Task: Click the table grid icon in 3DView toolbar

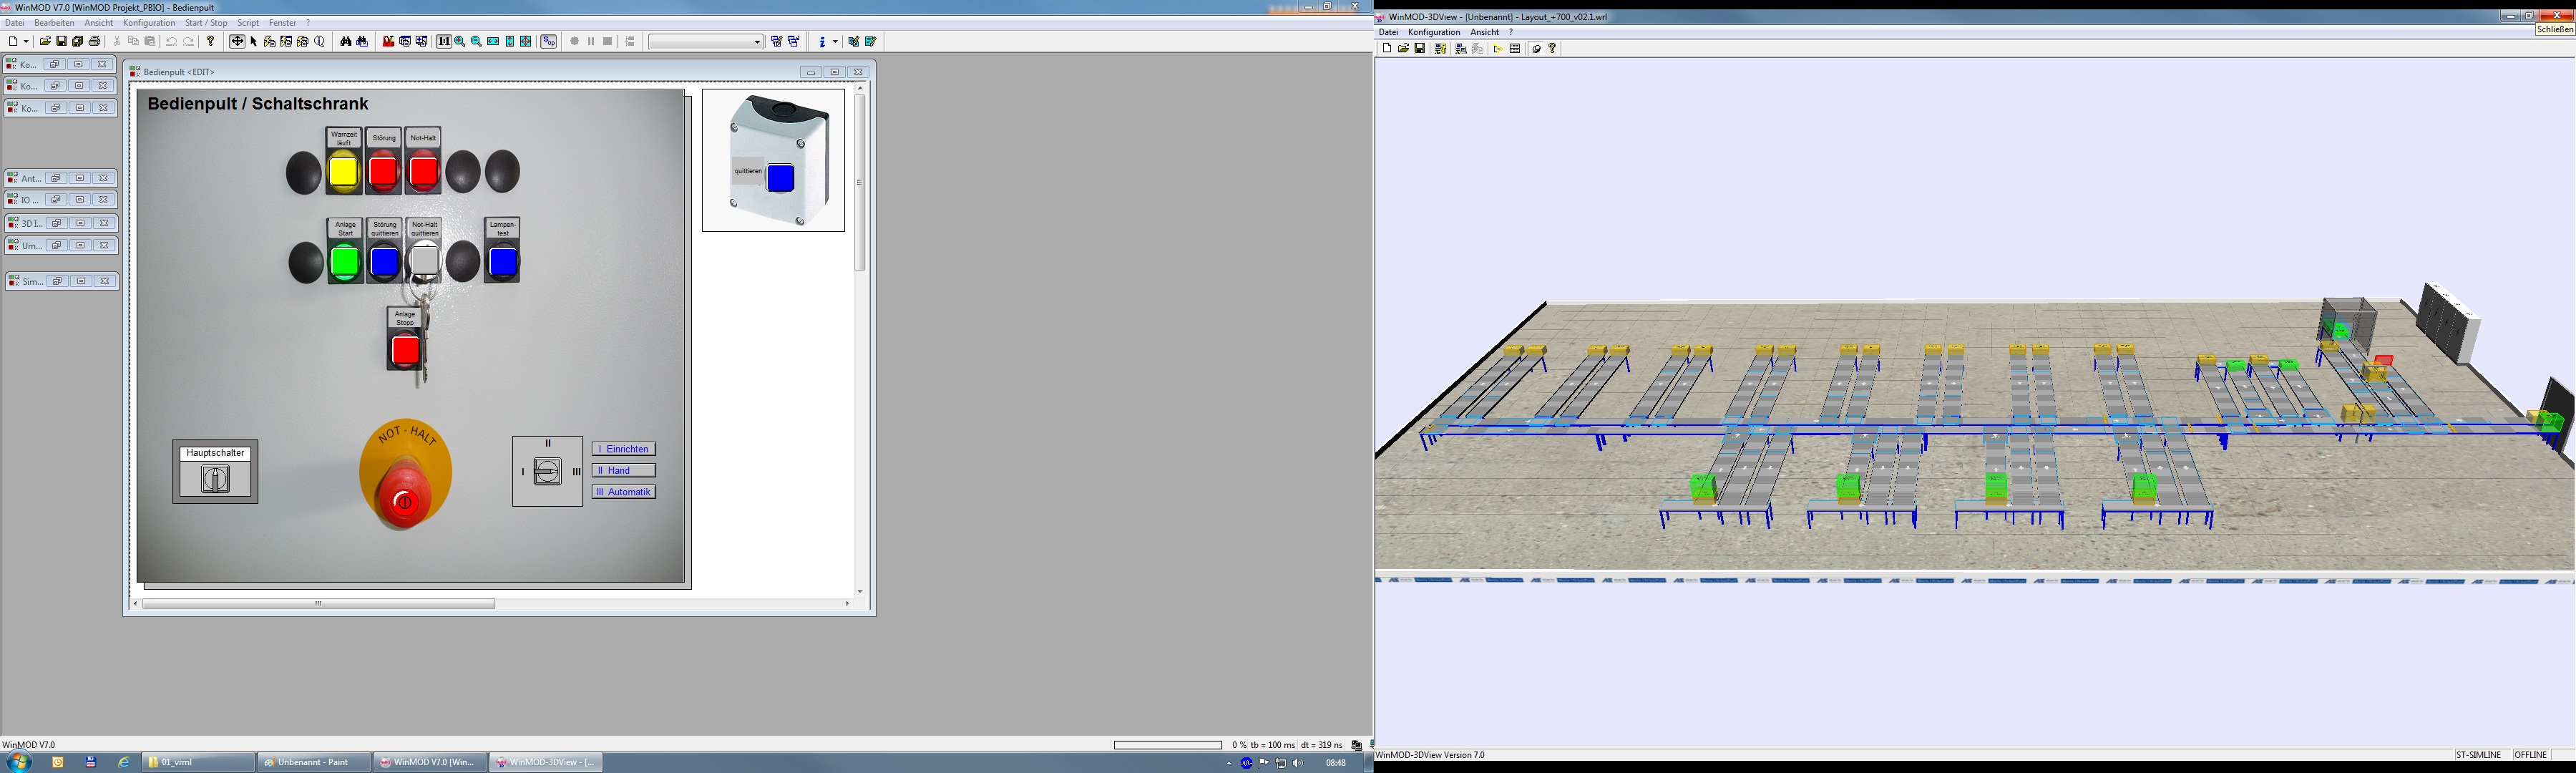Action: tap(1515, 48)
